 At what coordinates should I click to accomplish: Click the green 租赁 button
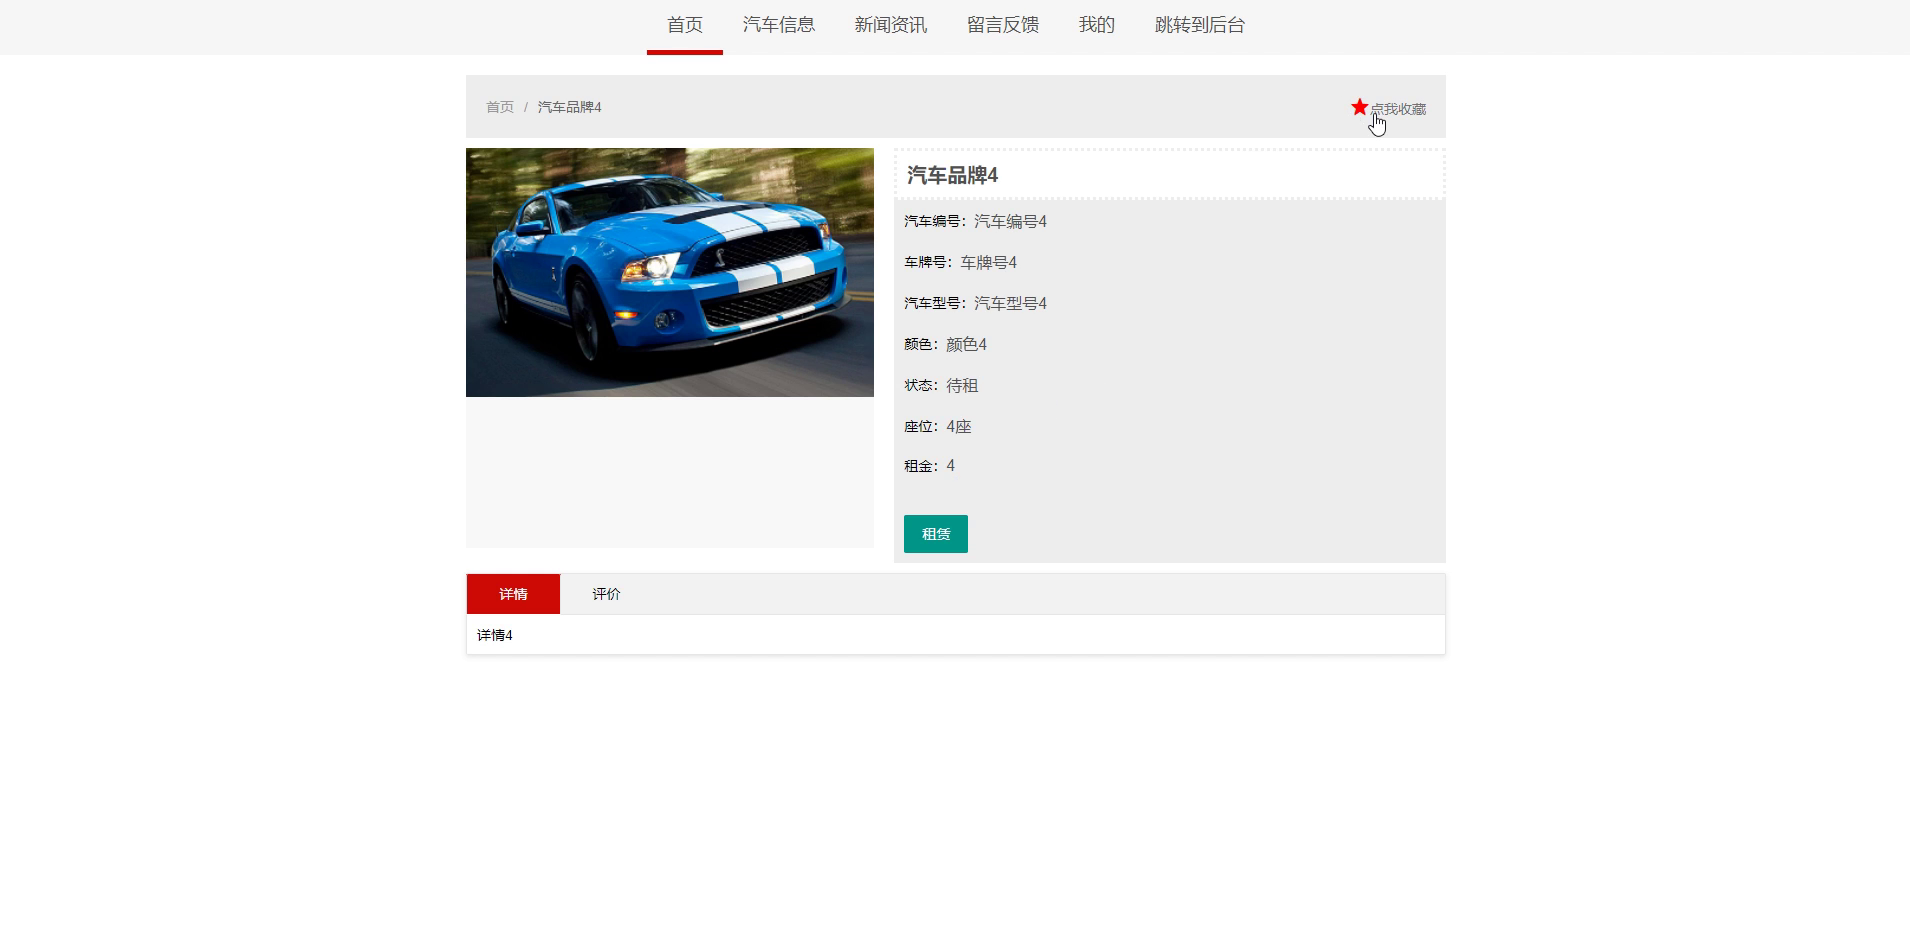click(936, 534)
